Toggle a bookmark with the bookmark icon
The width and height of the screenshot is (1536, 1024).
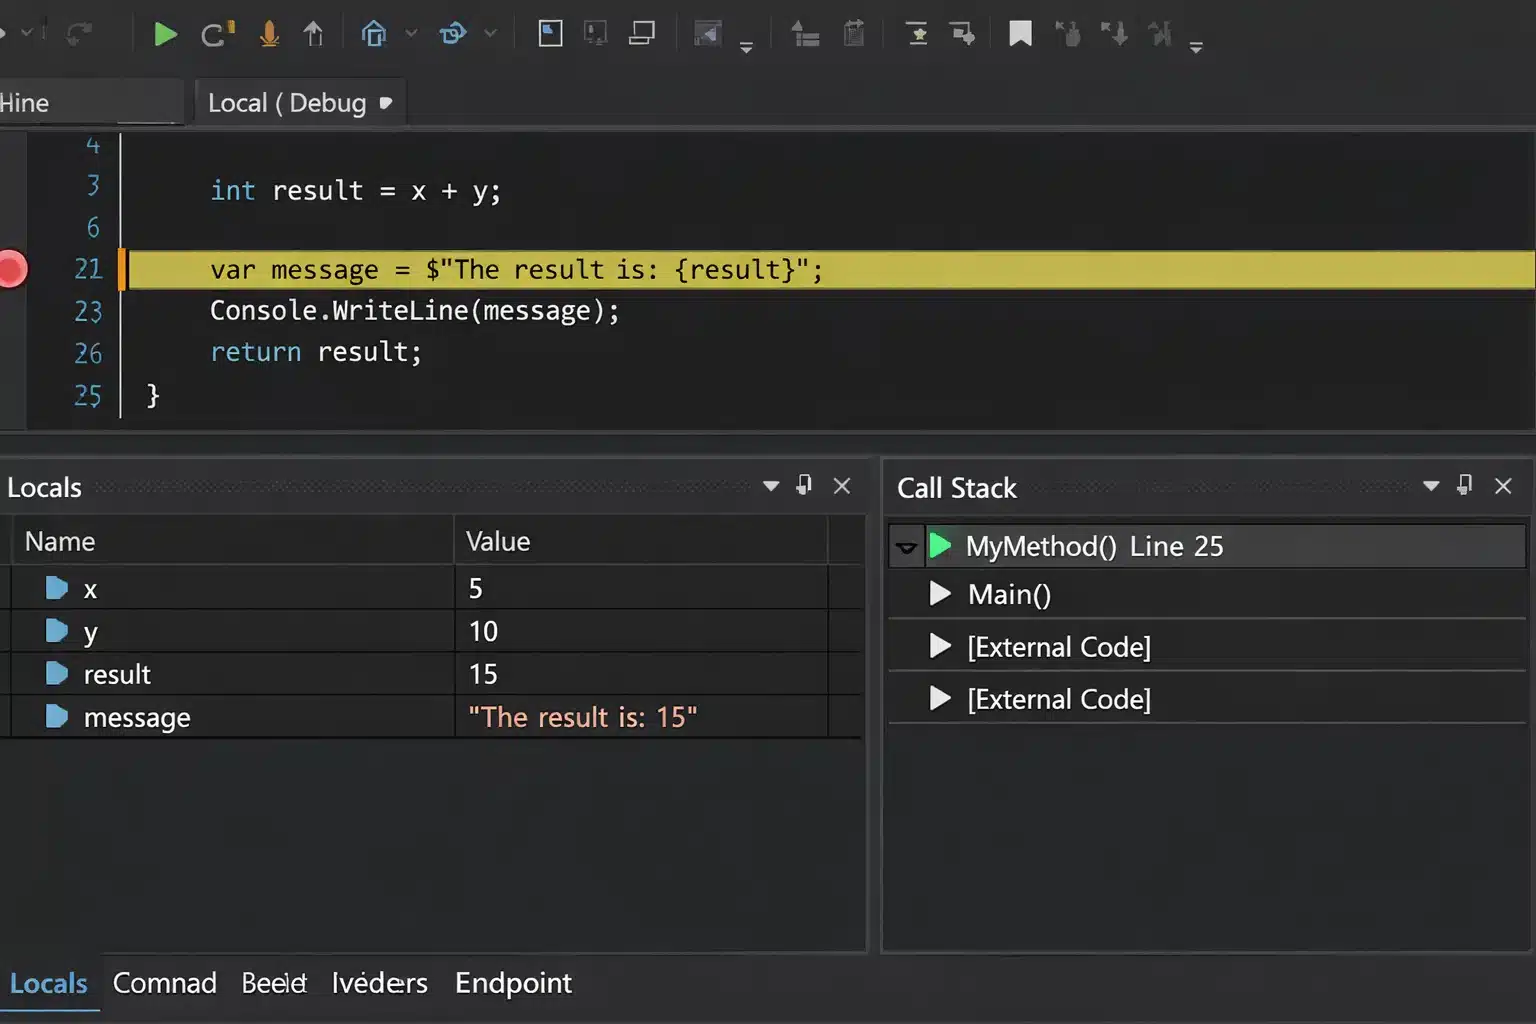pyautogui.click(x=1020, y=33)
